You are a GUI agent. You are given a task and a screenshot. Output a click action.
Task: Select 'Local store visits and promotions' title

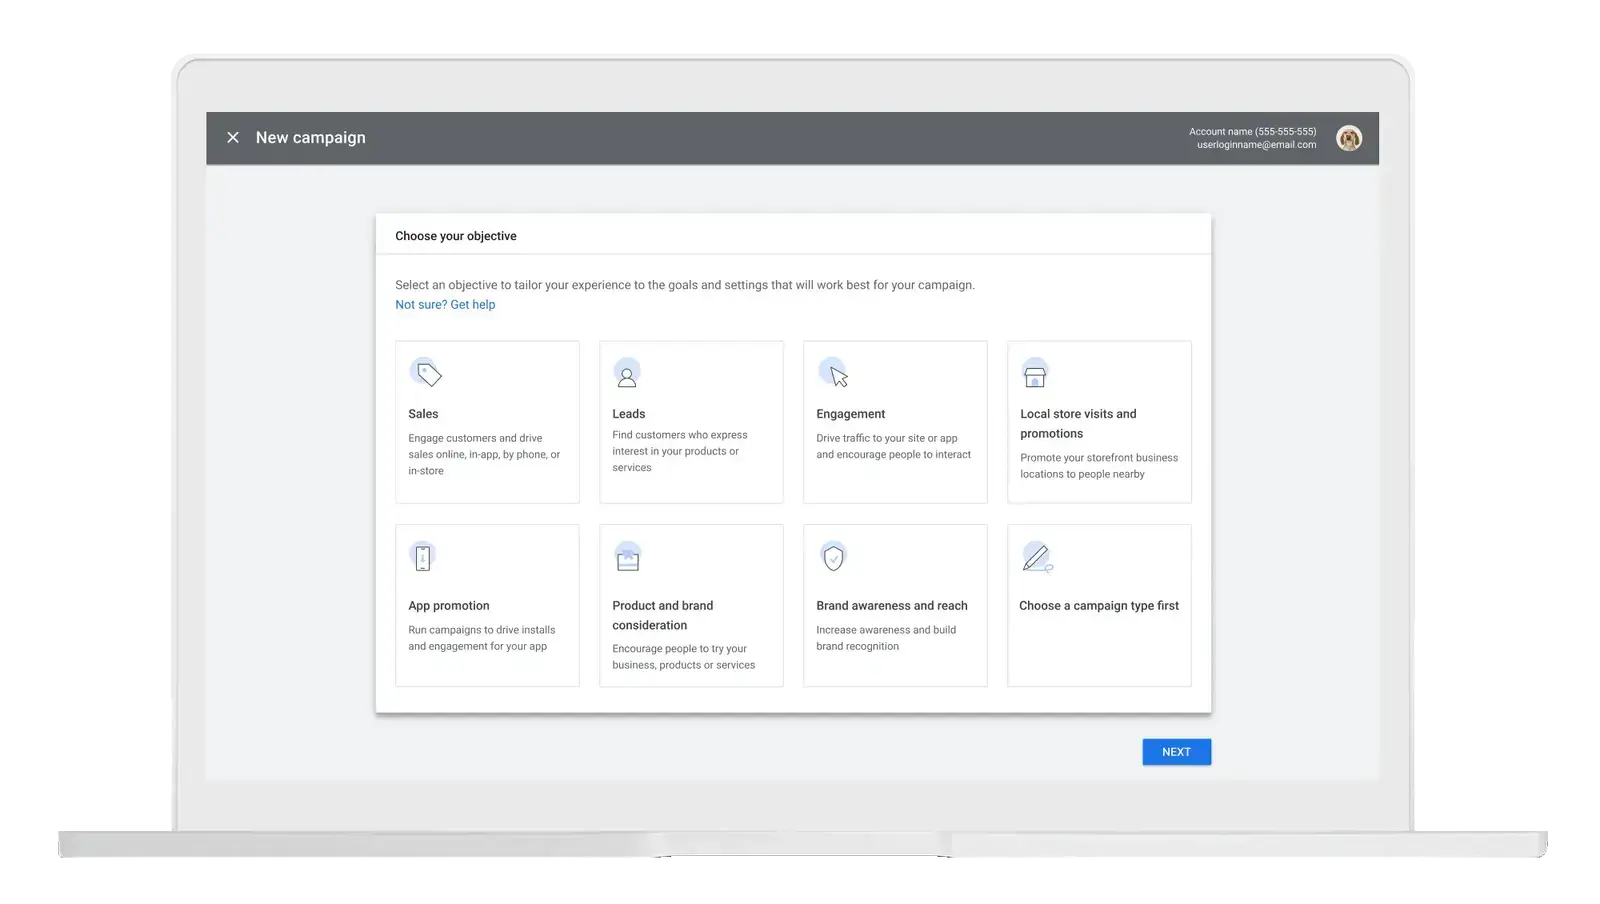click(1078, 423)
